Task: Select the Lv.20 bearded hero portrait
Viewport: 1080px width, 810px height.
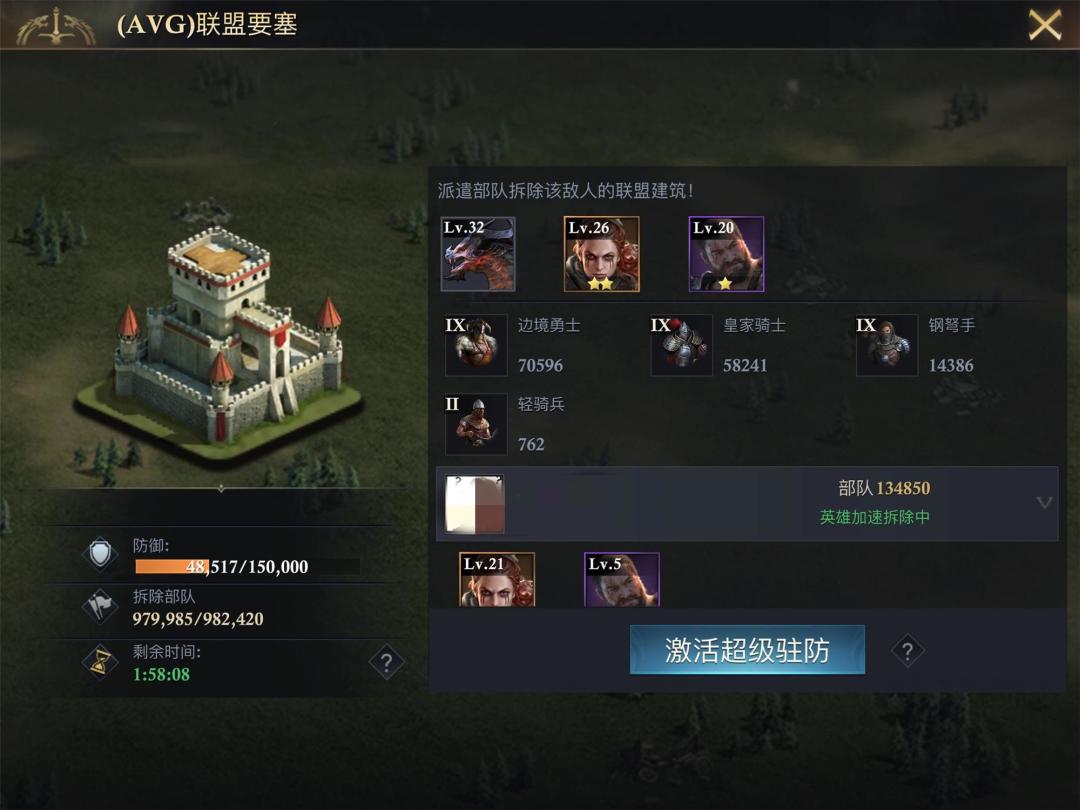Action: coord(726,254)
